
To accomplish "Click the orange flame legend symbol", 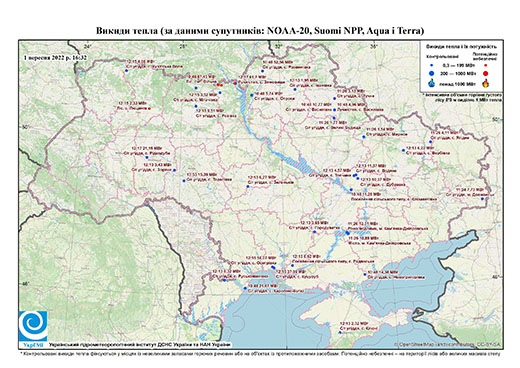I will pos(486,83).
